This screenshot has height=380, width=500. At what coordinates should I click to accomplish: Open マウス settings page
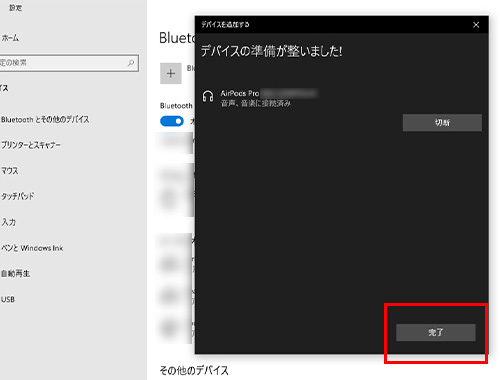click(x=10, y=171)
